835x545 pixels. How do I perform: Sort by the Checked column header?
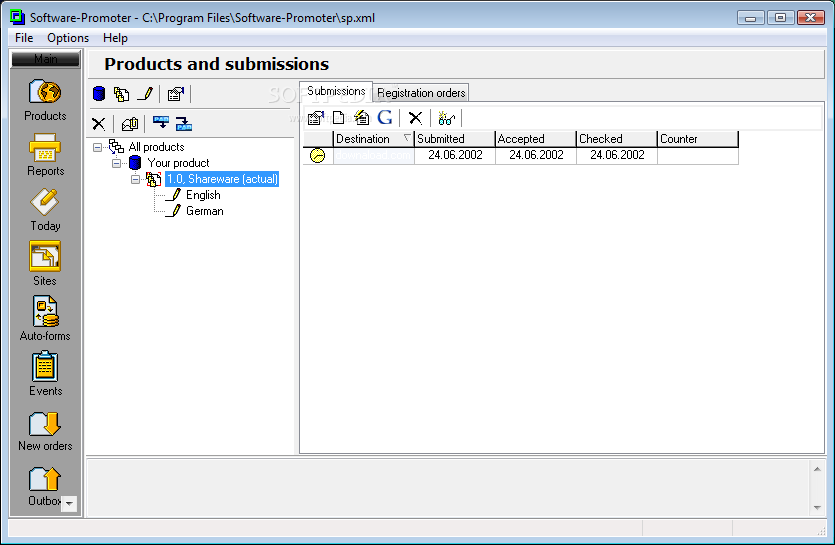pos(617,139)
